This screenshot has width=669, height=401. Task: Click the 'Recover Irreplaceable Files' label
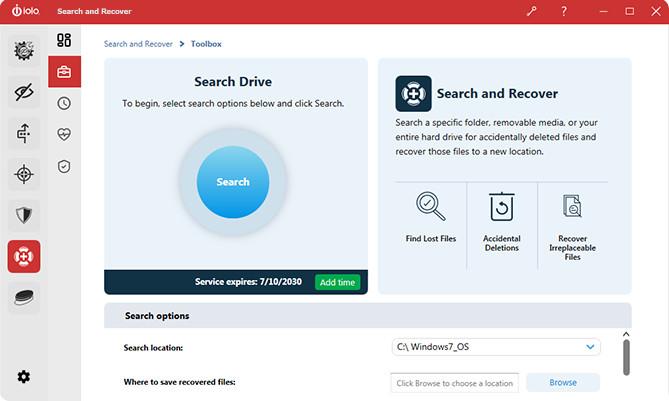tap(573, 248)
